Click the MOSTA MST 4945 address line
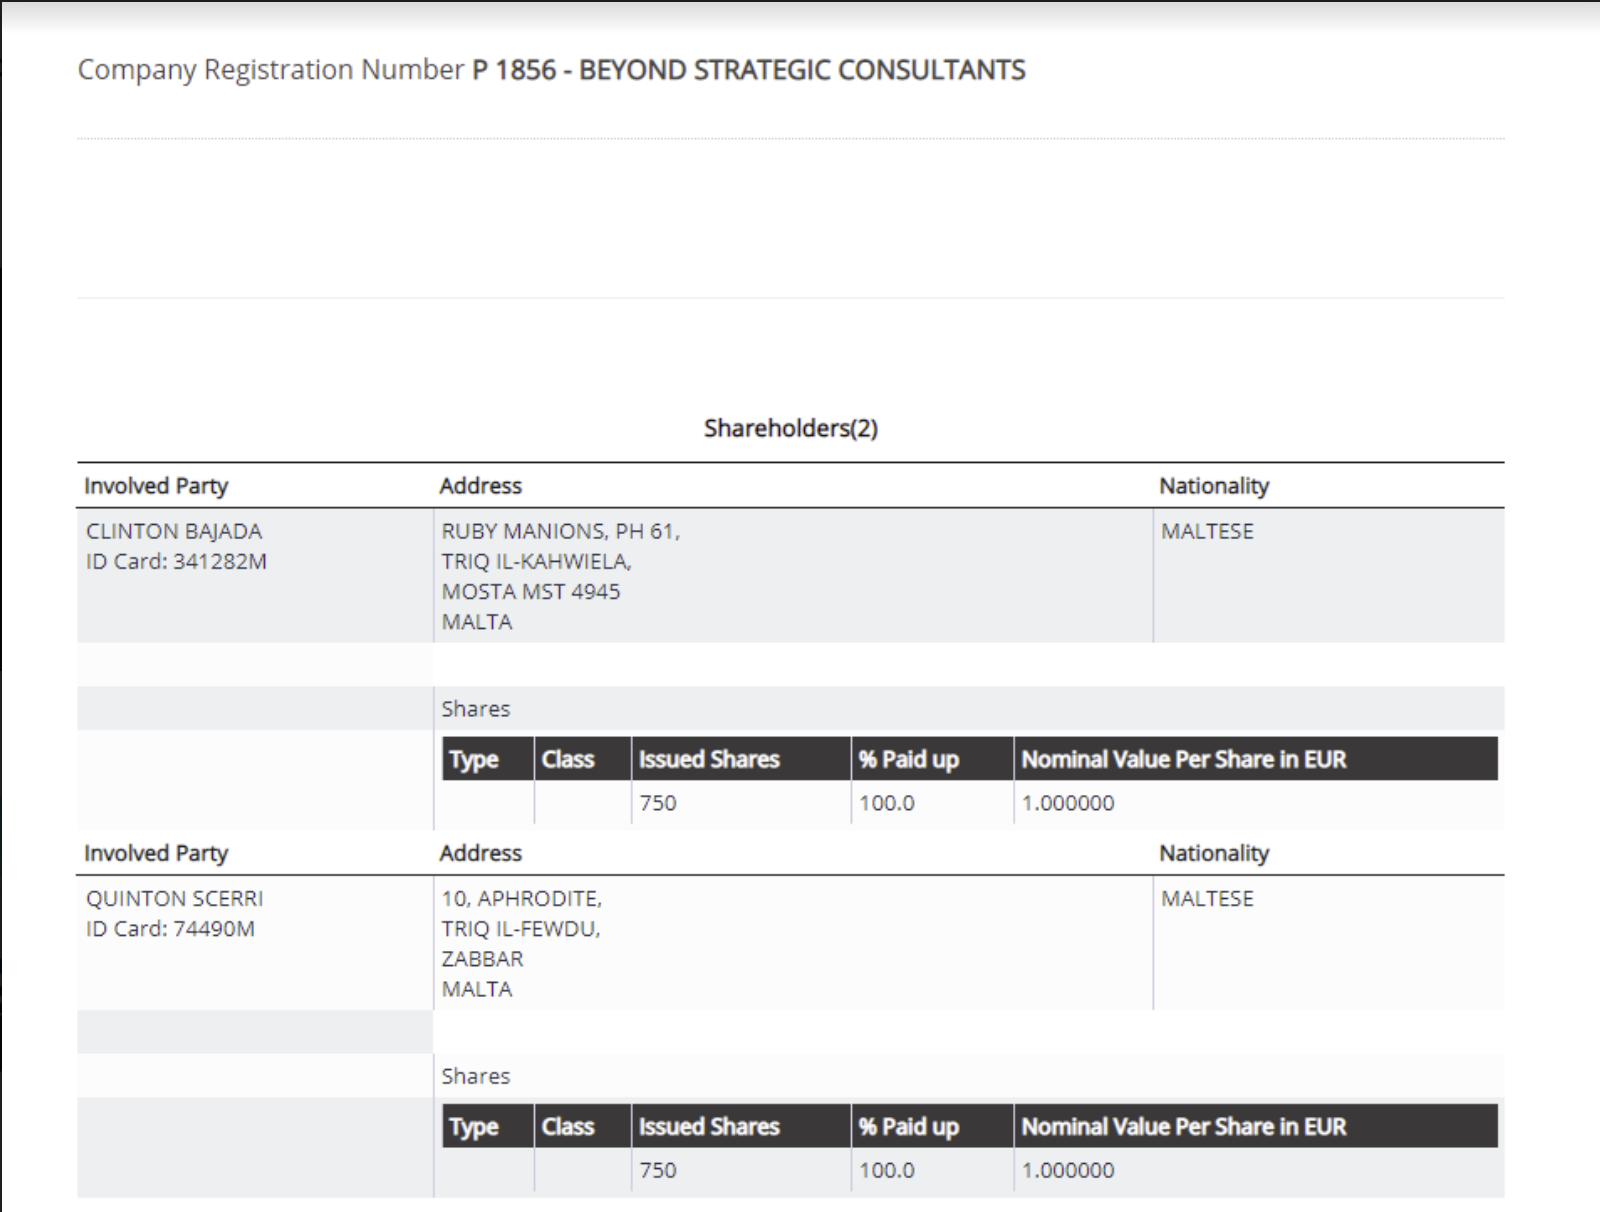Image resolution: width=1600 pixels, height=1212 pixels. [x=531, y=591]
